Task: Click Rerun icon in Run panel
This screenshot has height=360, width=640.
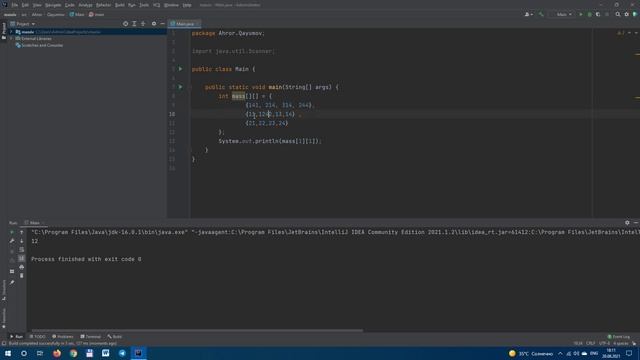Action: point(12,232)
